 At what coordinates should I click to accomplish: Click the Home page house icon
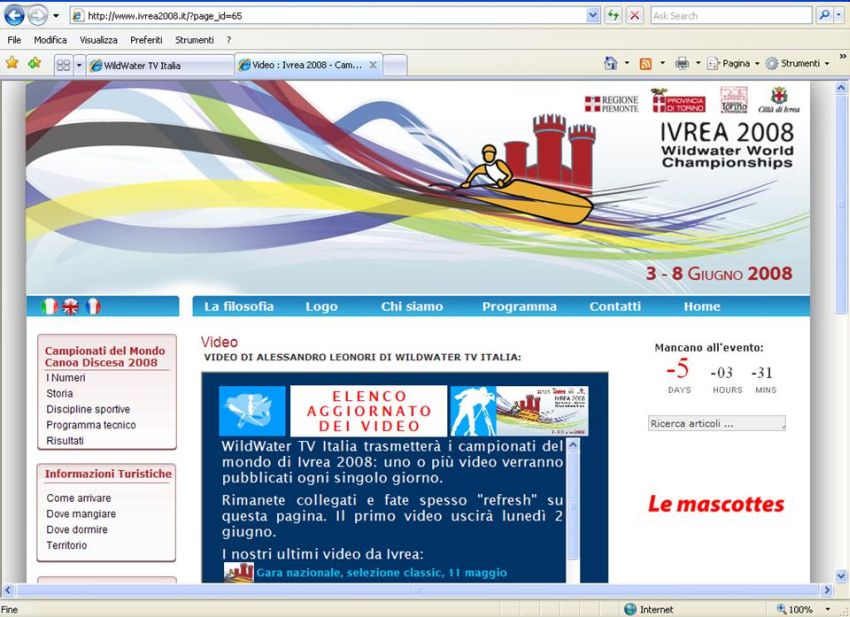point(611,63)
